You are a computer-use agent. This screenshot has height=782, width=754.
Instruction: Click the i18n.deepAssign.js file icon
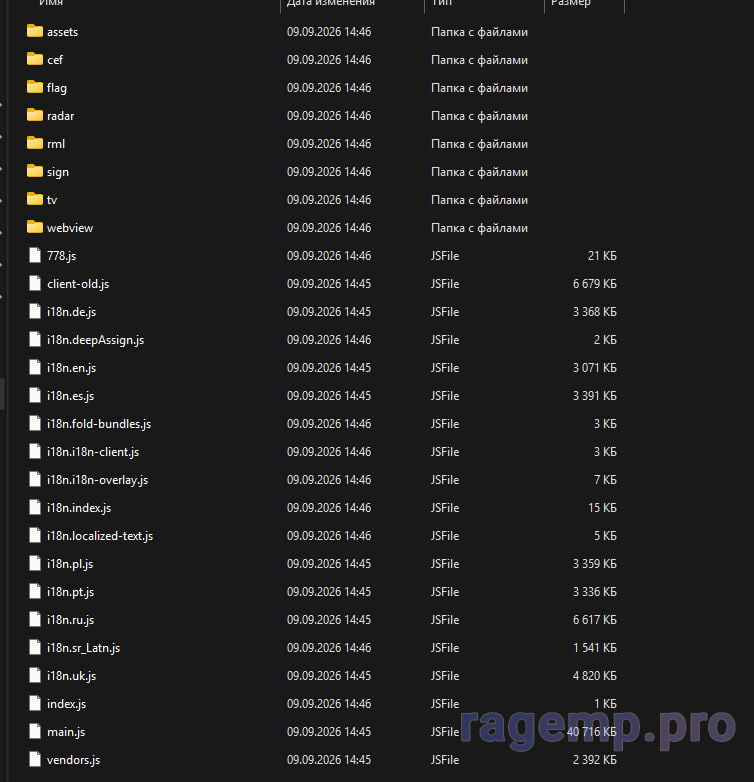point(35,339)
